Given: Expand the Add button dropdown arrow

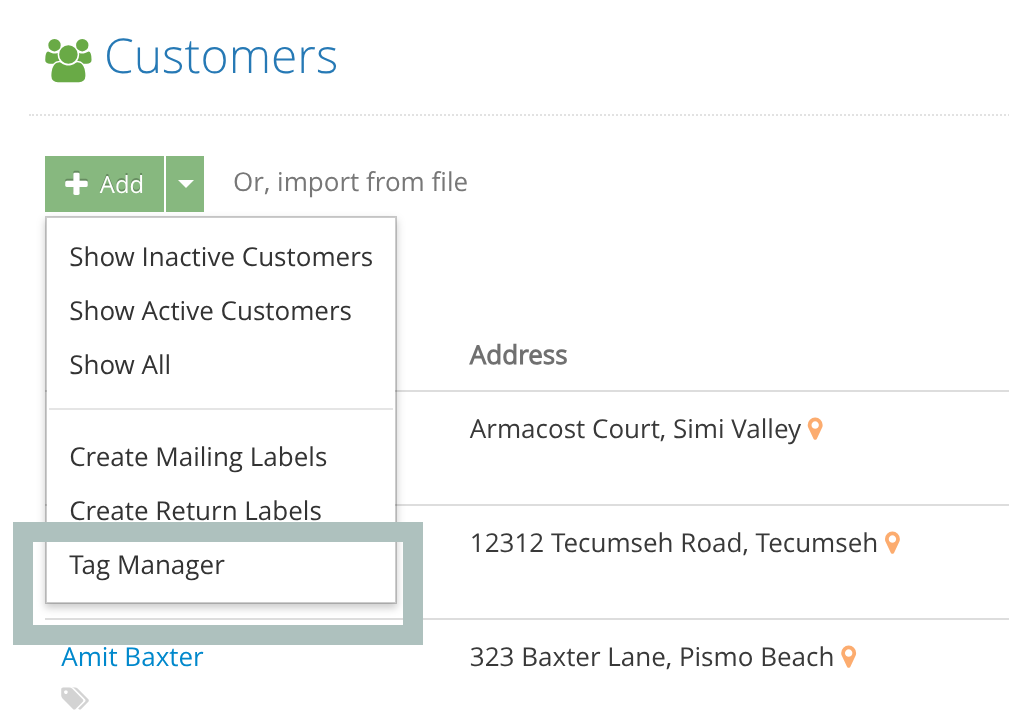Looking at the screenshot, I should (185, 183).
